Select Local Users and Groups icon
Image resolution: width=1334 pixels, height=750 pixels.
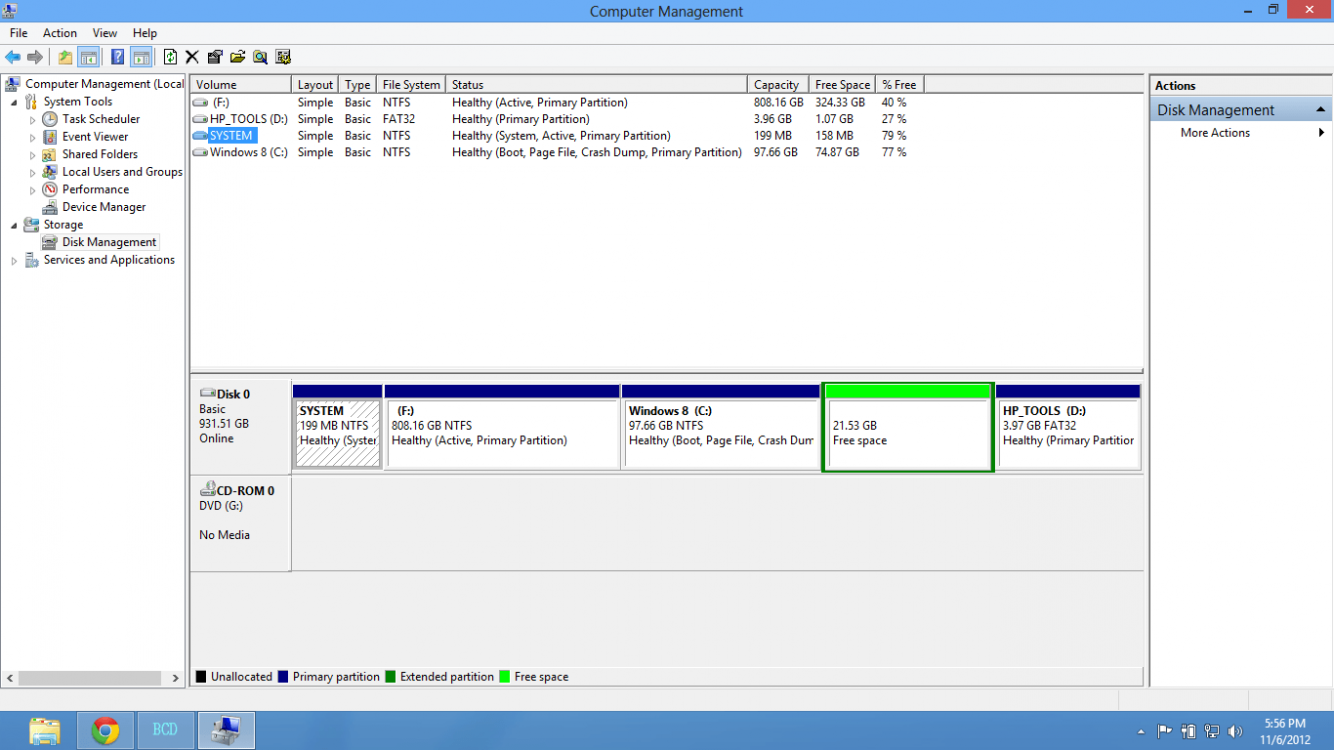coord(50,172)
